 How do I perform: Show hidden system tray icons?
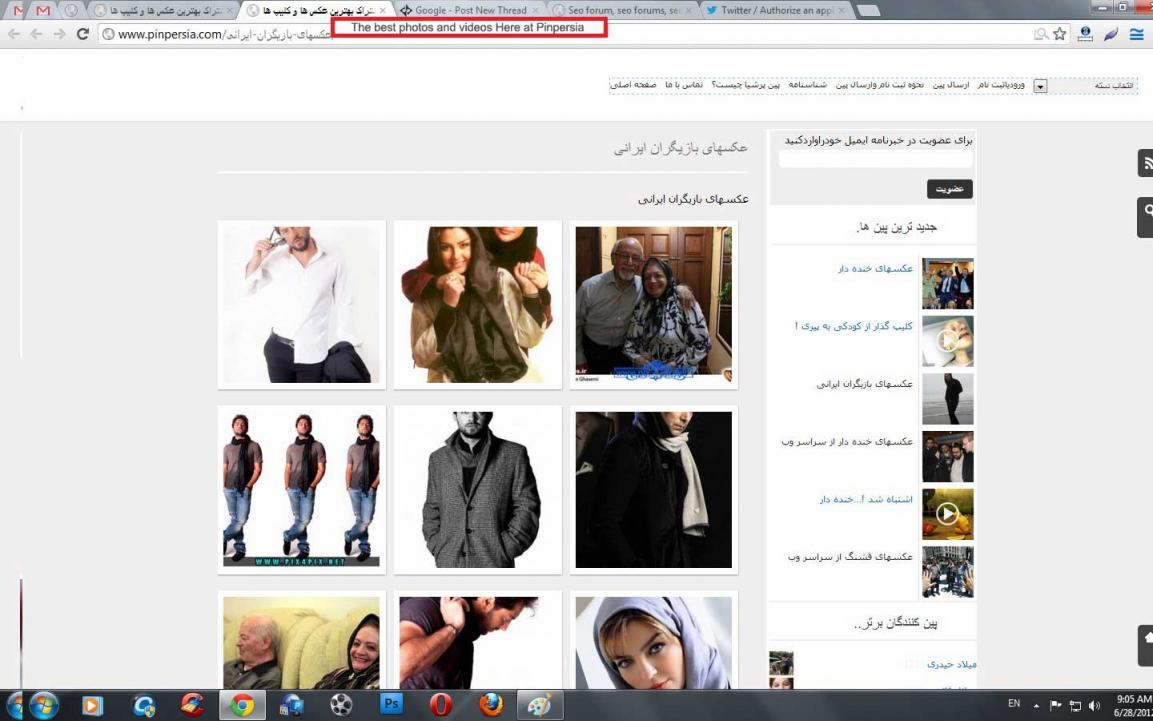1036,706
